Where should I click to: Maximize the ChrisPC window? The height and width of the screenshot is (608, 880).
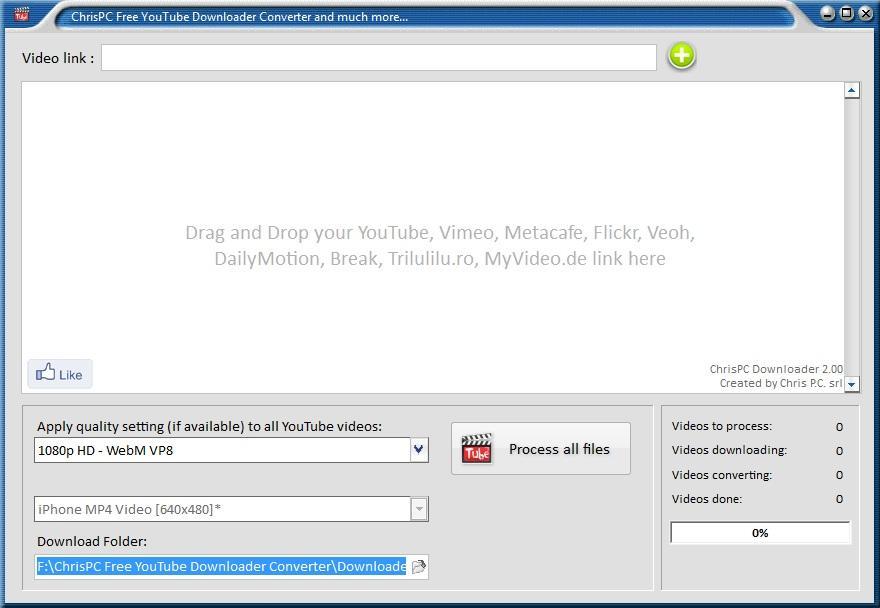847,13
